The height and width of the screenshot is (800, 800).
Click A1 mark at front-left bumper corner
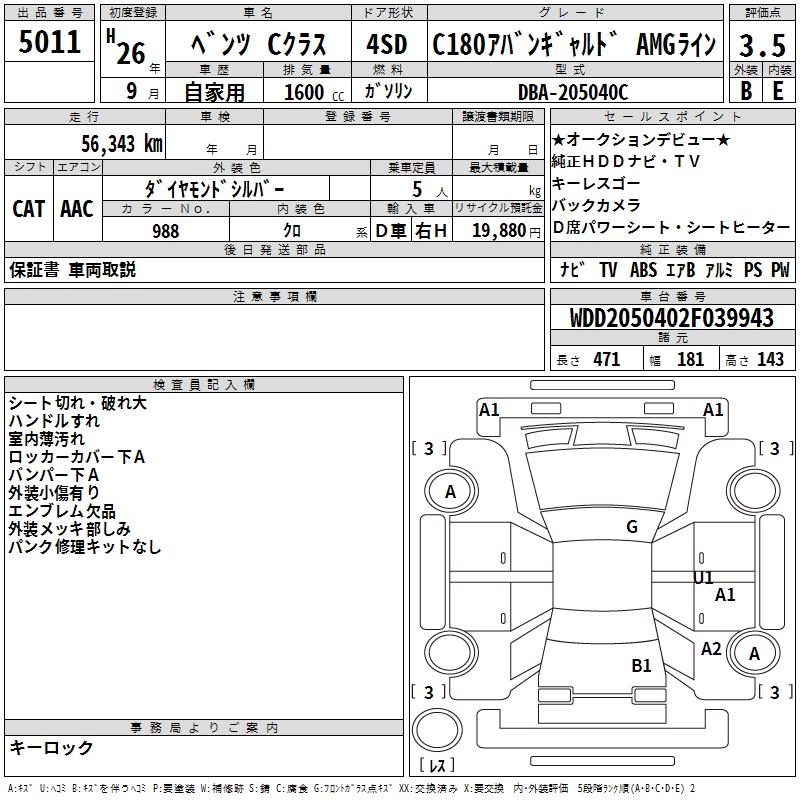coord(489,410)
